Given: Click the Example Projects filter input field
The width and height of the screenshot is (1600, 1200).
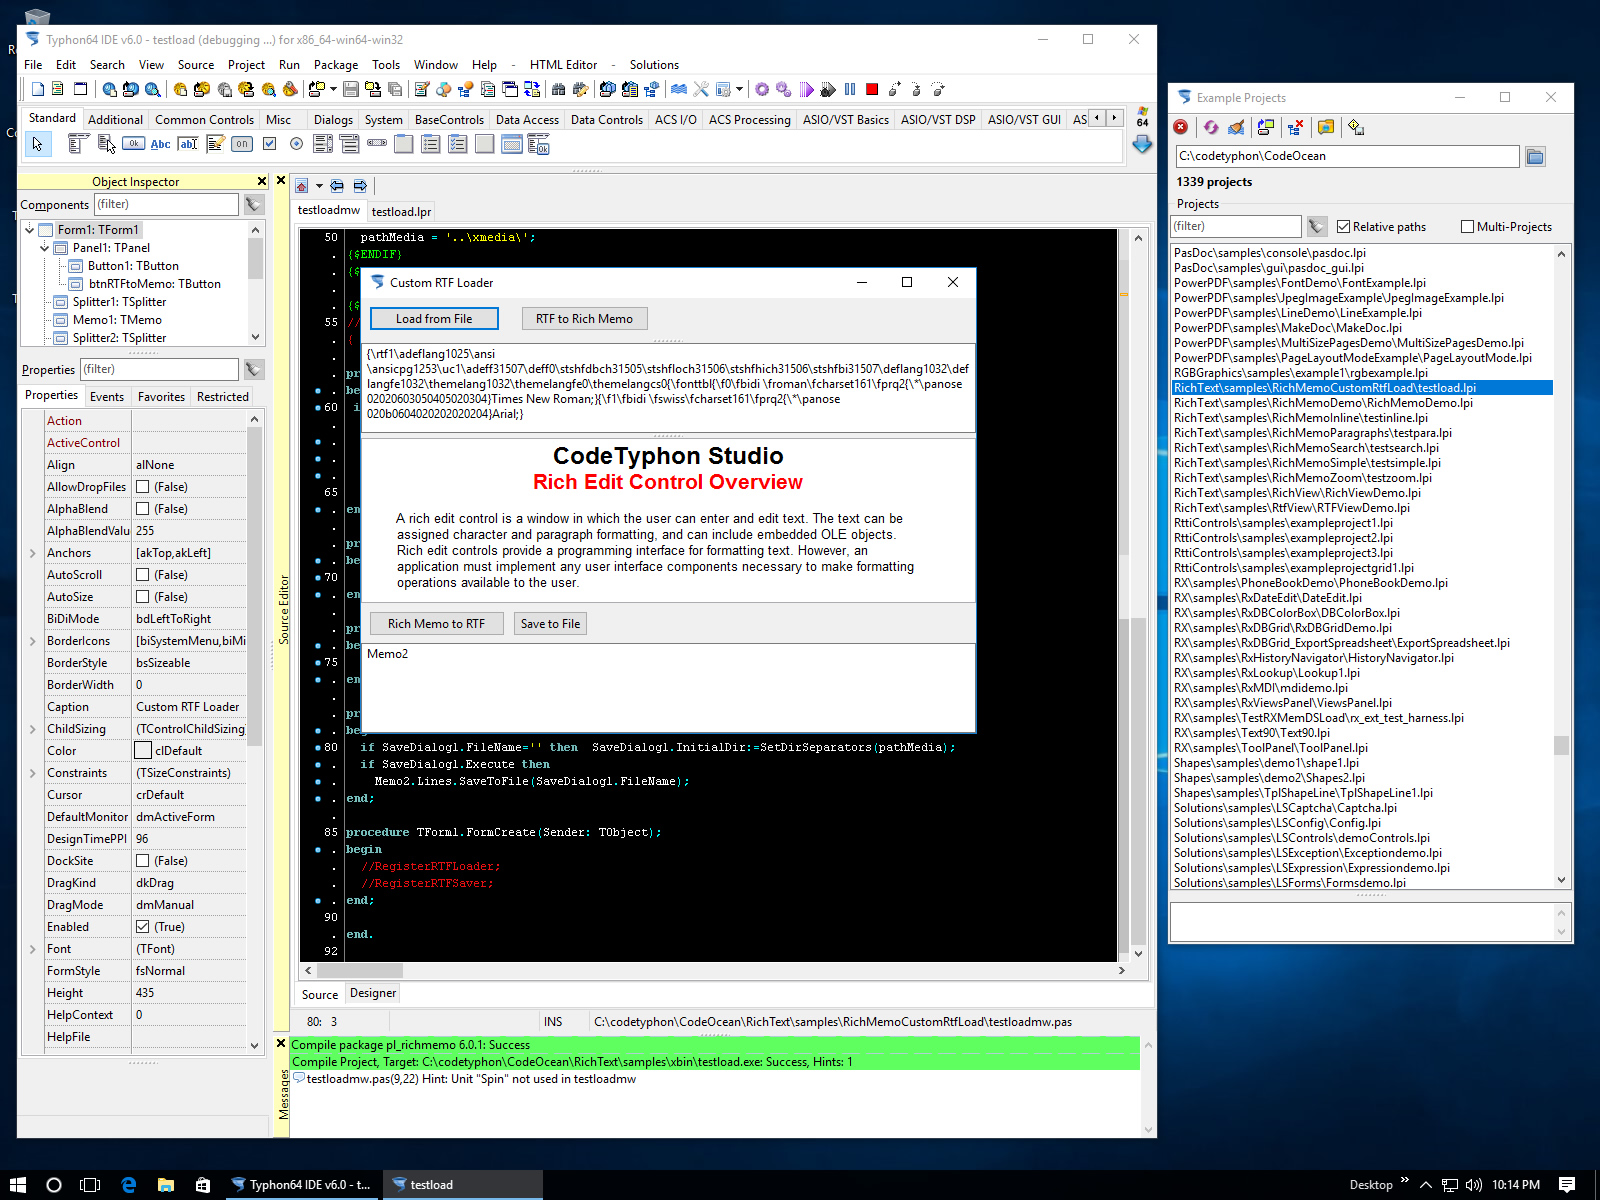Looking at the screenshot, I should pyautogui.click(x=1236, y=227).
